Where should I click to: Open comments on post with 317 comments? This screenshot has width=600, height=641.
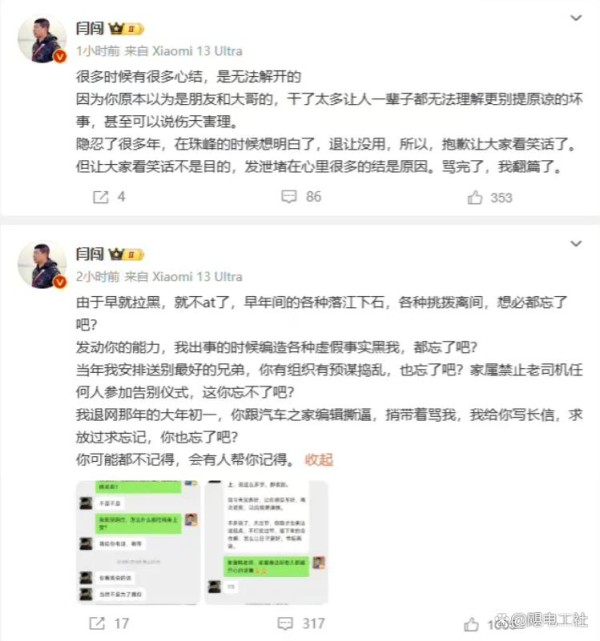(285, 623)
